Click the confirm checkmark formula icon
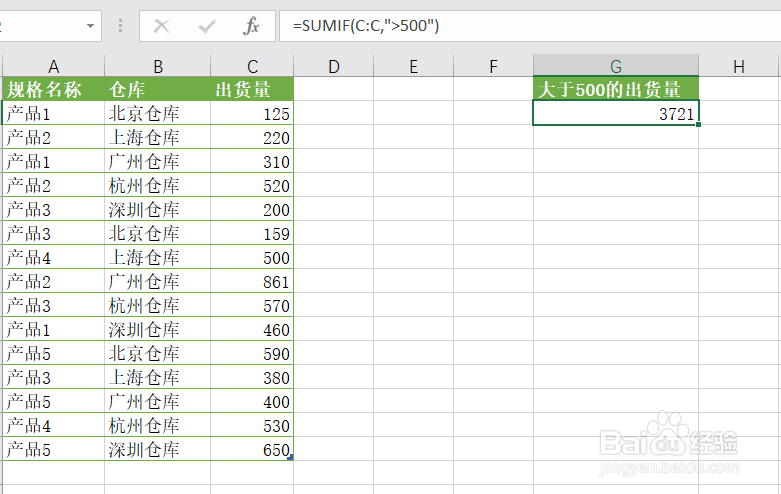 point(207,26)
